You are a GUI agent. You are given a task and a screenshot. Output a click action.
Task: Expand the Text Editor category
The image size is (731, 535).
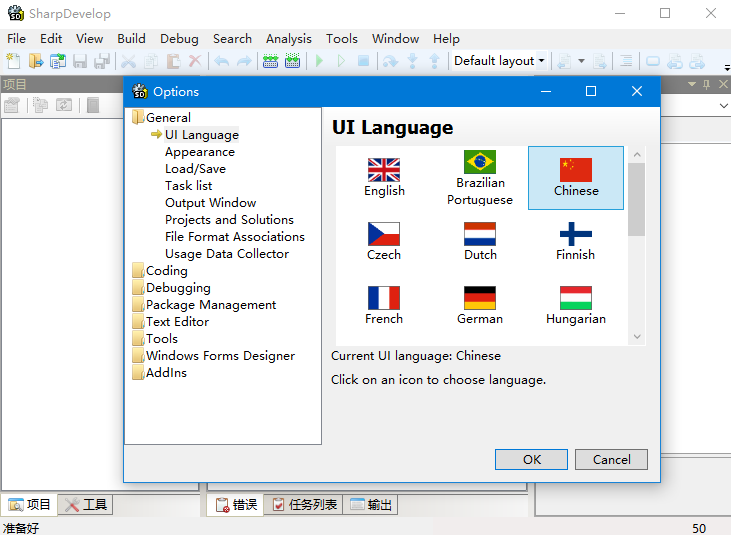[177, 322]
